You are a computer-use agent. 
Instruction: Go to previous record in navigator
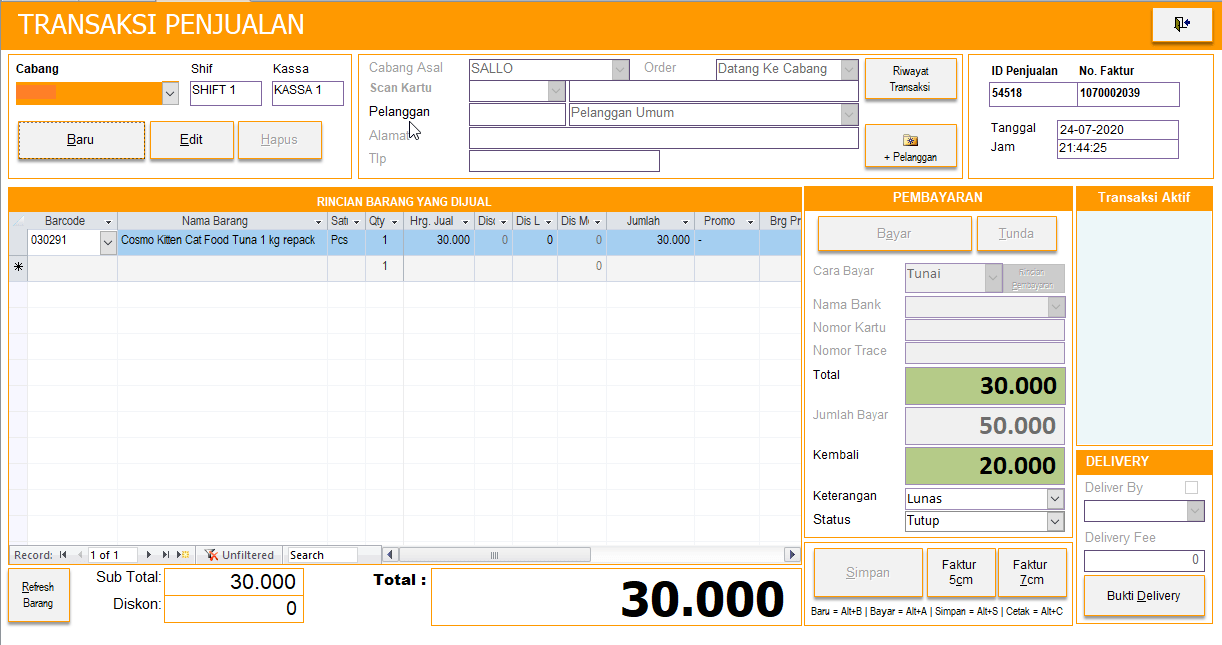tap(79, 555)
